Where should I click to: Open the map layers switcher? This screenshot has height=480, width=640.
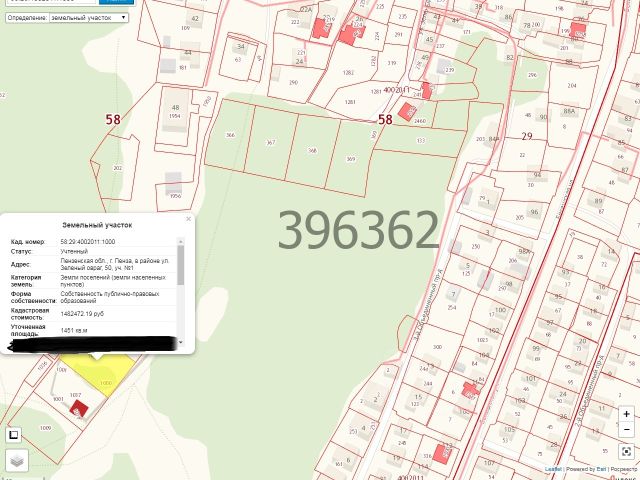pos(18,460)
